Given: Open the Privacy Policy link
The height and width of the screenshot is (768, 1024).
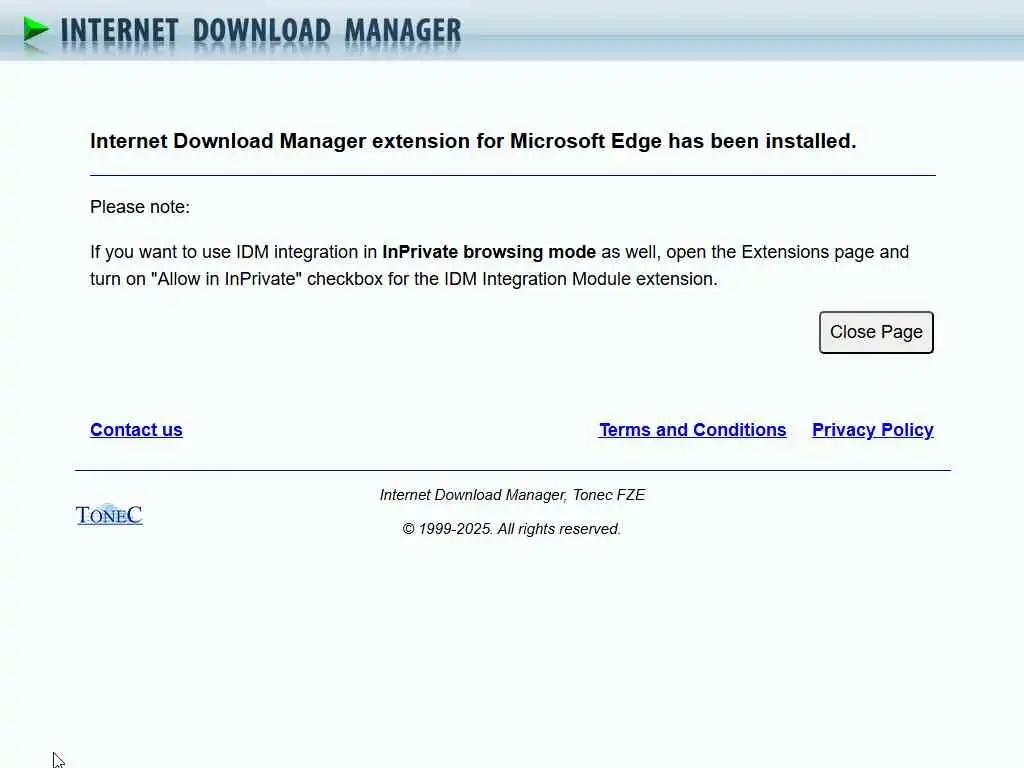Looking at the screenshot, I should coord(872,430).
